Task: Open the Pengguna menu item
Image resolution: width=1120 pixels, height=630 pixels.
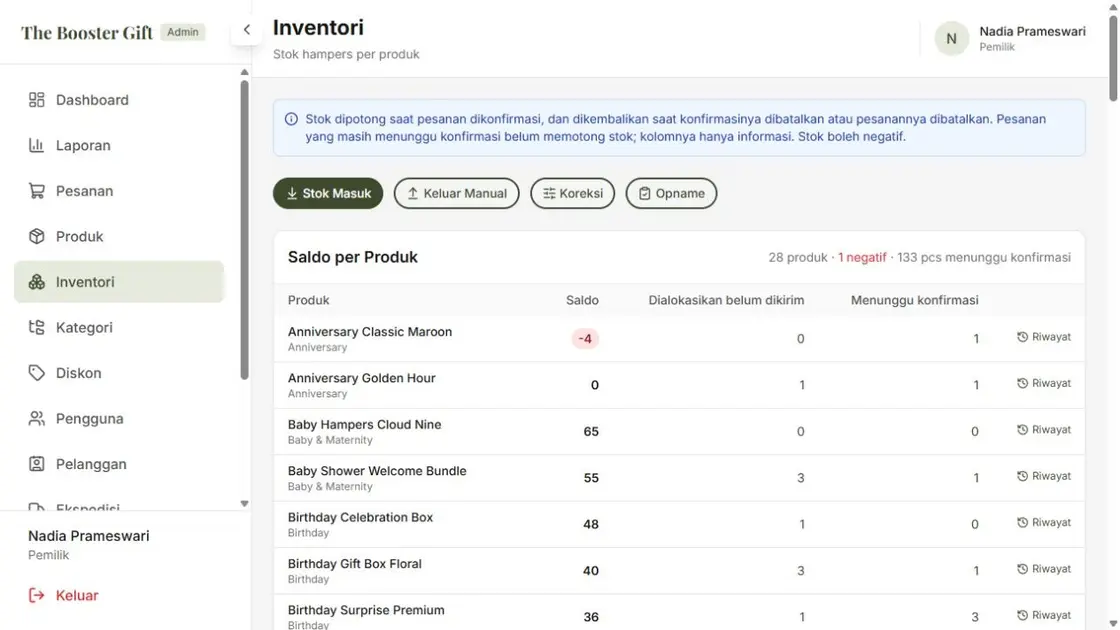Action: click(x=119, y=419)
